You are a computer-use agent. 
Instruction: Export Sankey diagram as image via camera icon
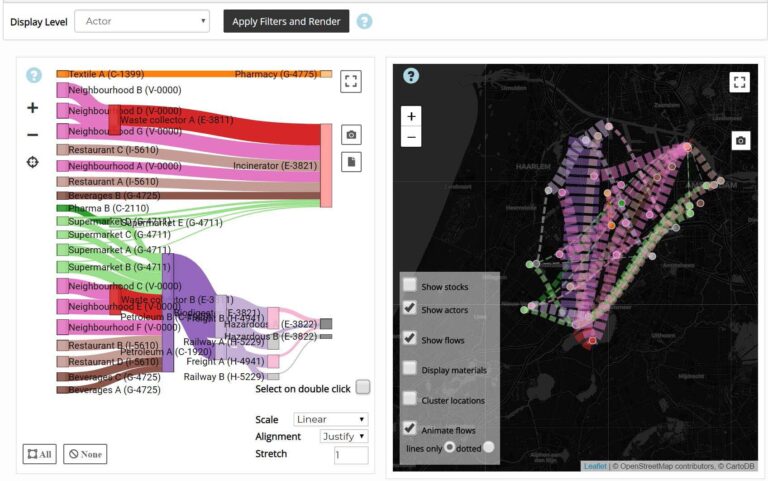point(351,135)
